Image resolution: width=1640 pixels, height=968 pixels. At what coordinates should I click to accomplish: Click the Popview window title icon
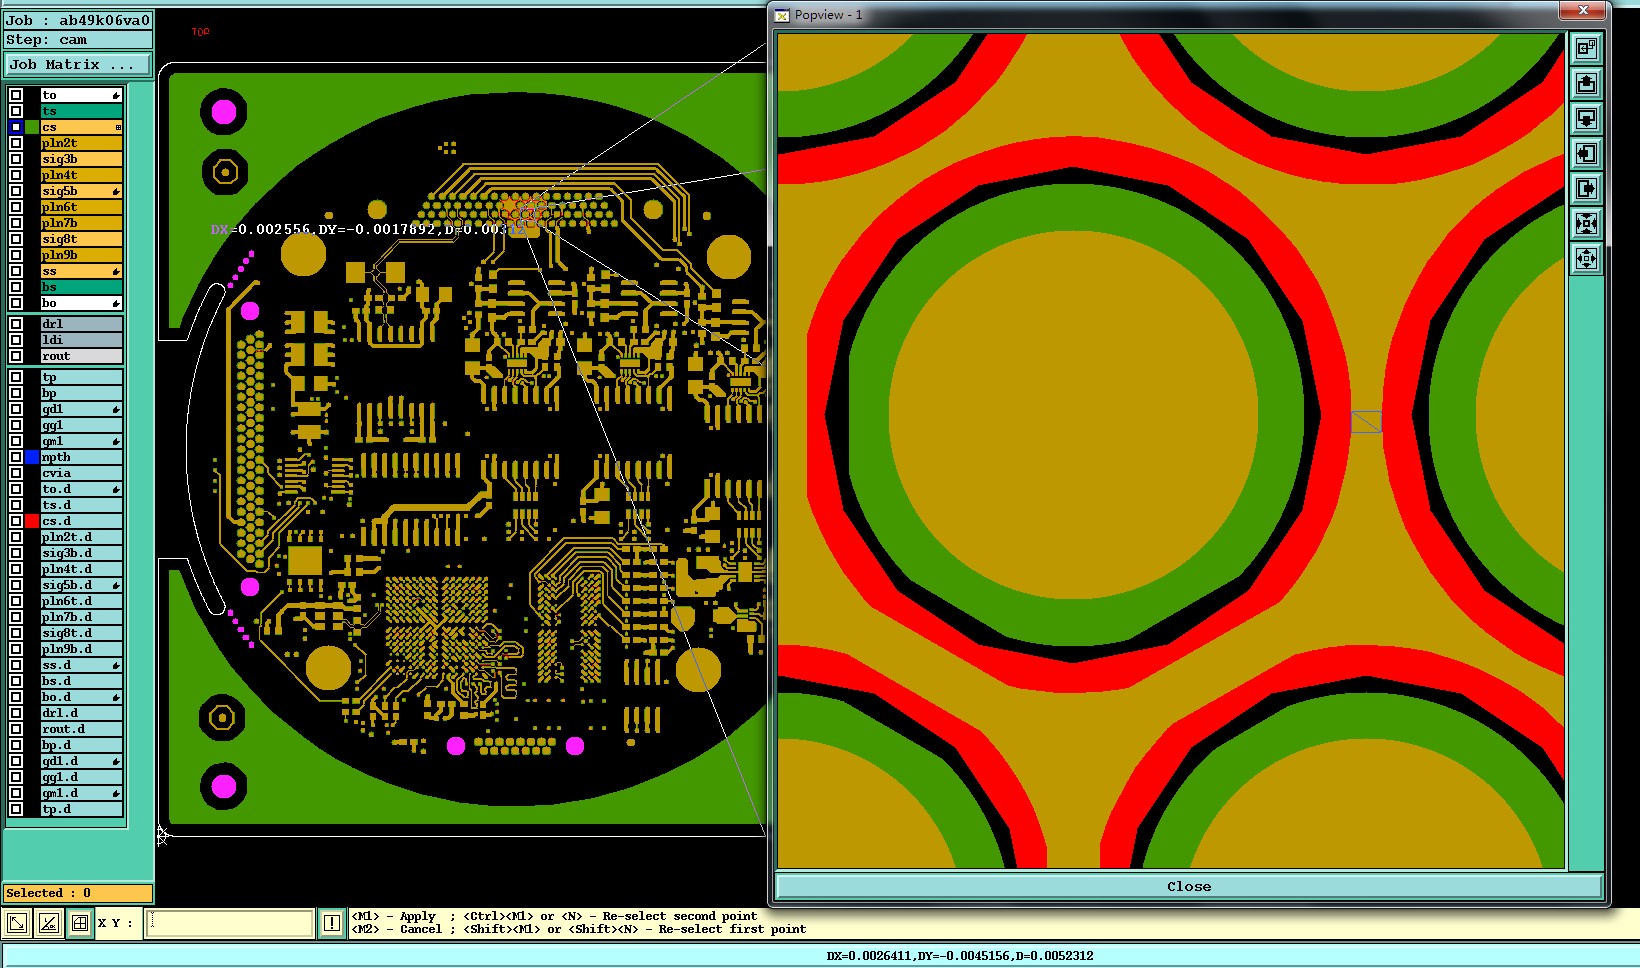783,15
